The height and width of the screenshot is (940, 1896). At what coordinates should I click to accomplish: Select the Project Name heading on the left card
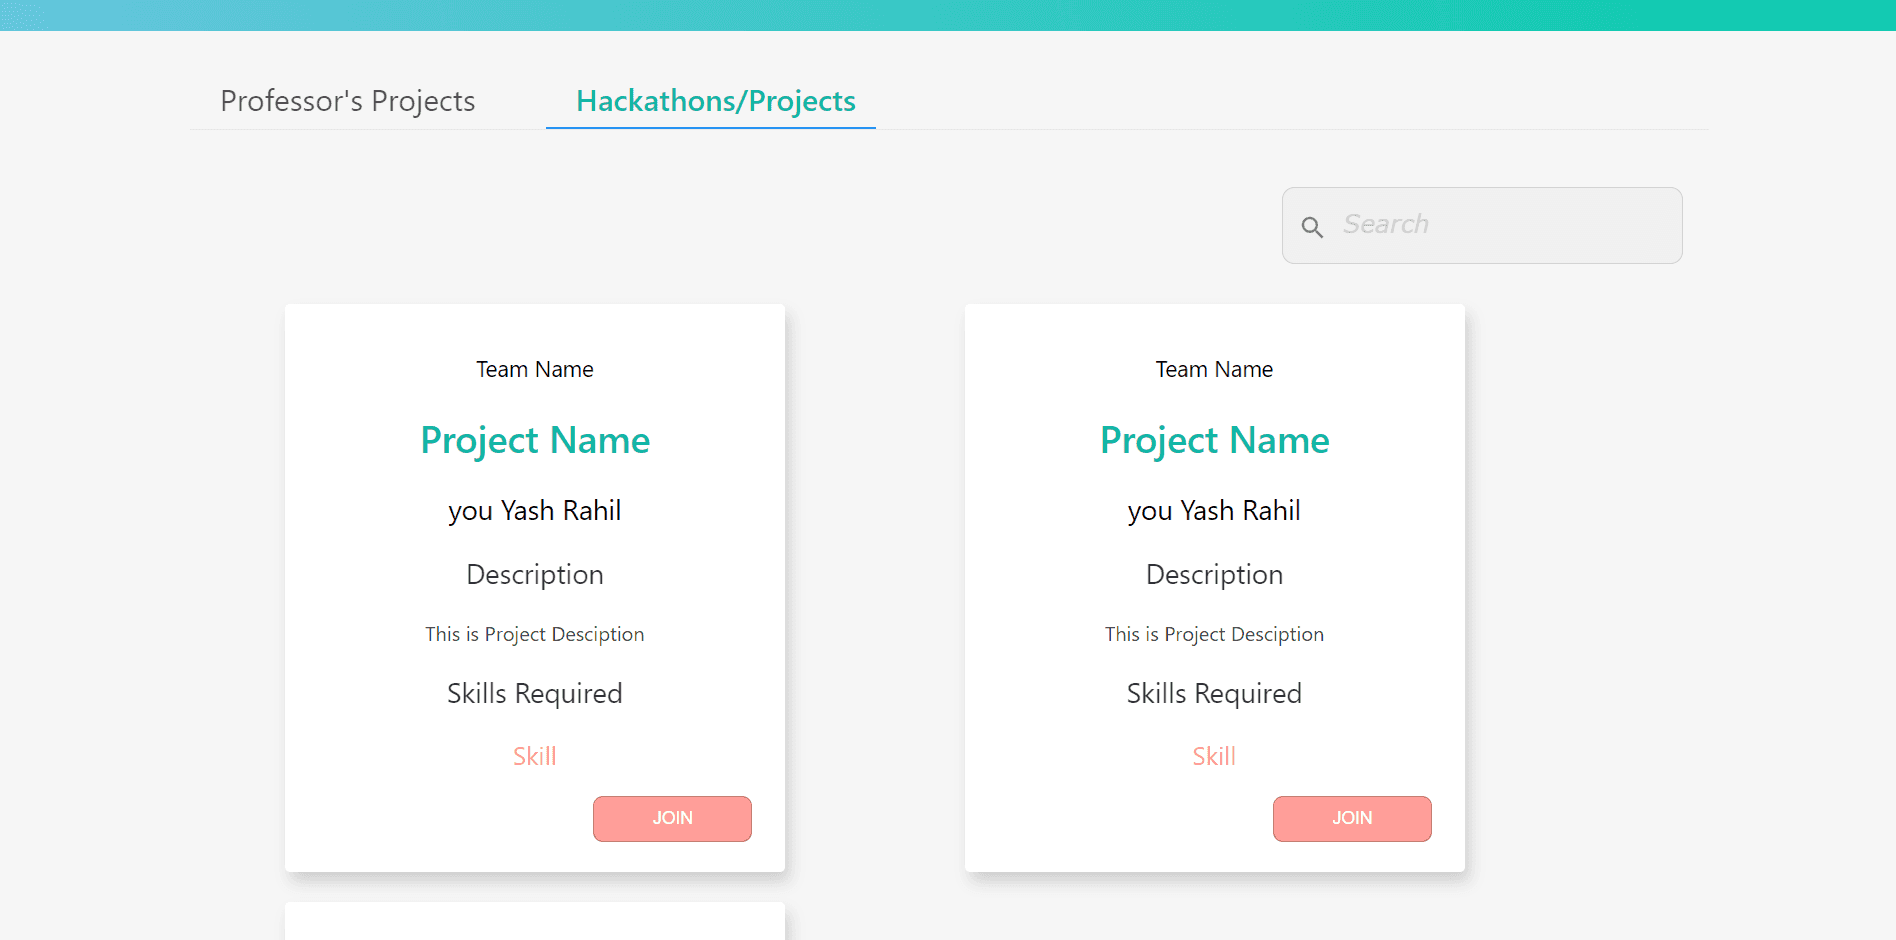click(534, 440)
